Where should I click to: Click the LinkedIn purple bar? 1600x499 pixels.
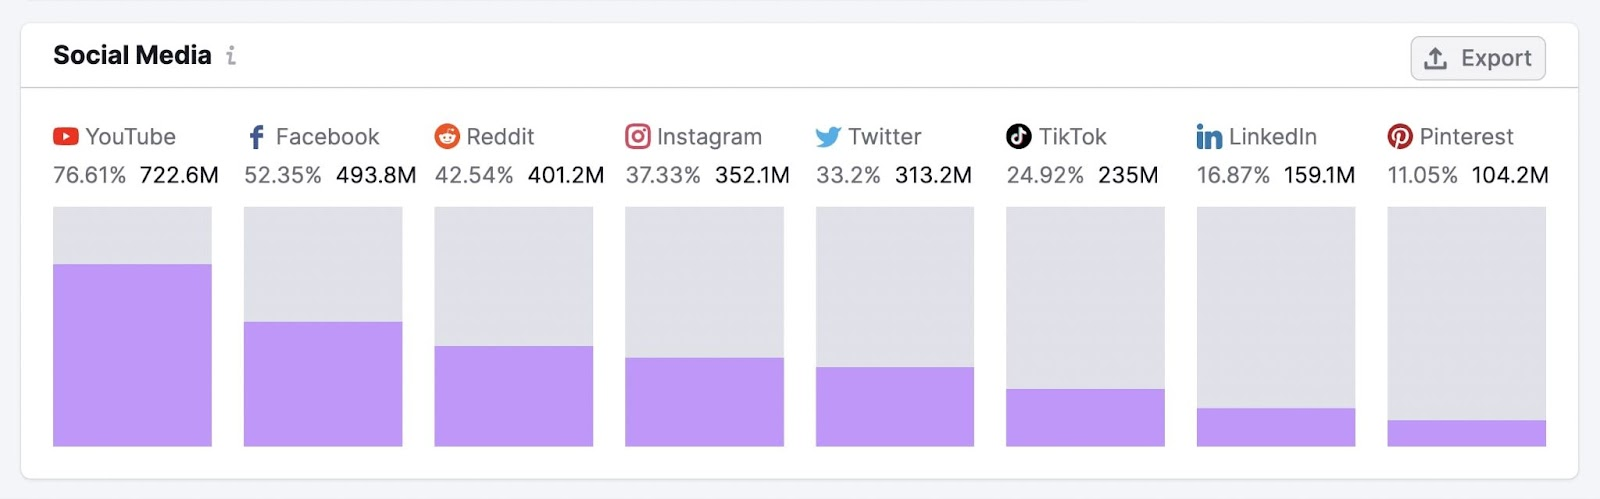point(1276,427)
